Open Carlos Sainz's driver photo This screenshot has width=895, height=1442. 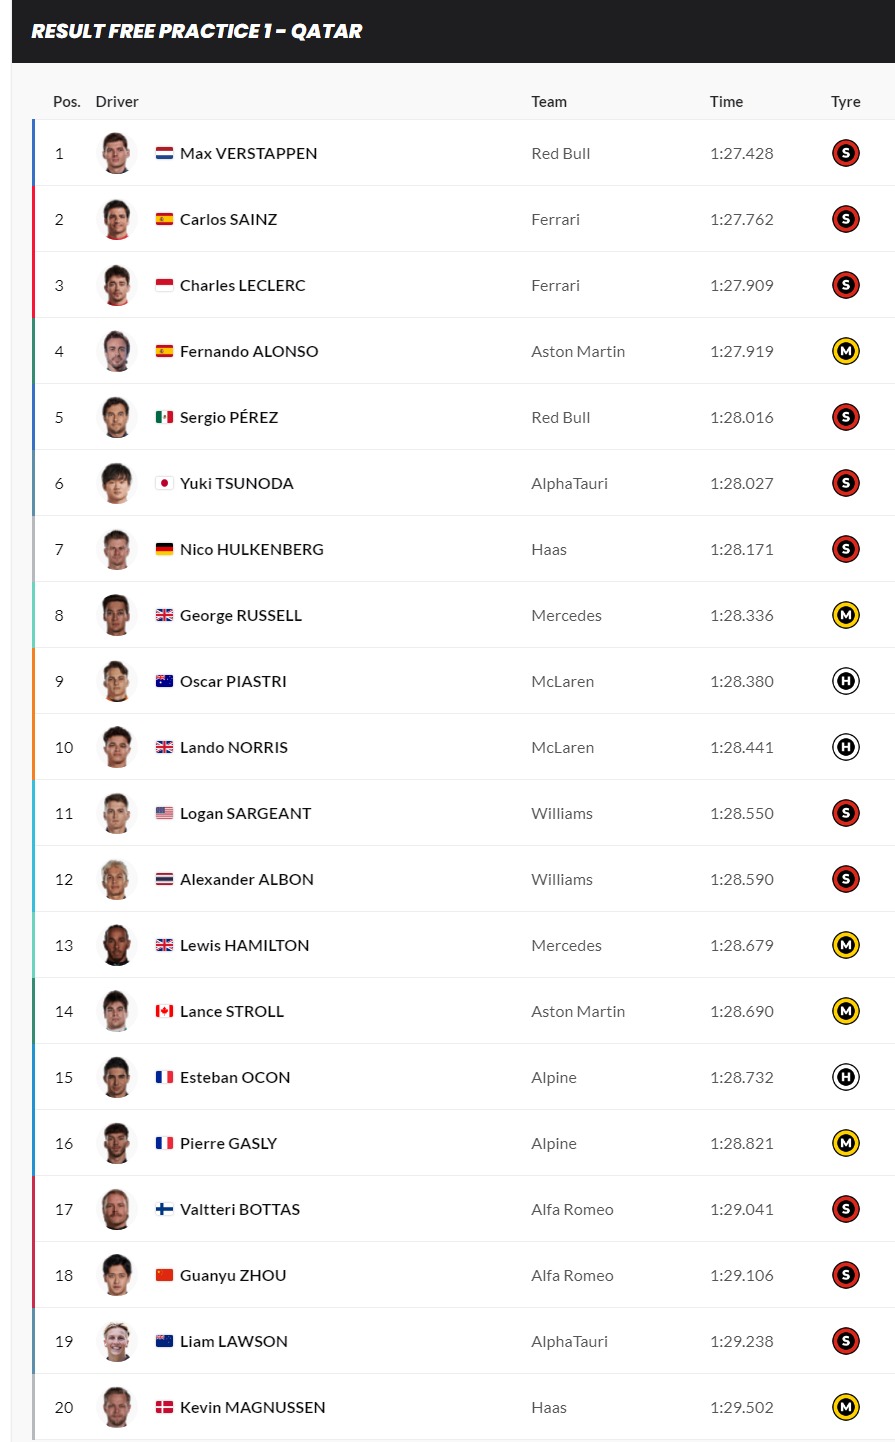coord(117,219)
